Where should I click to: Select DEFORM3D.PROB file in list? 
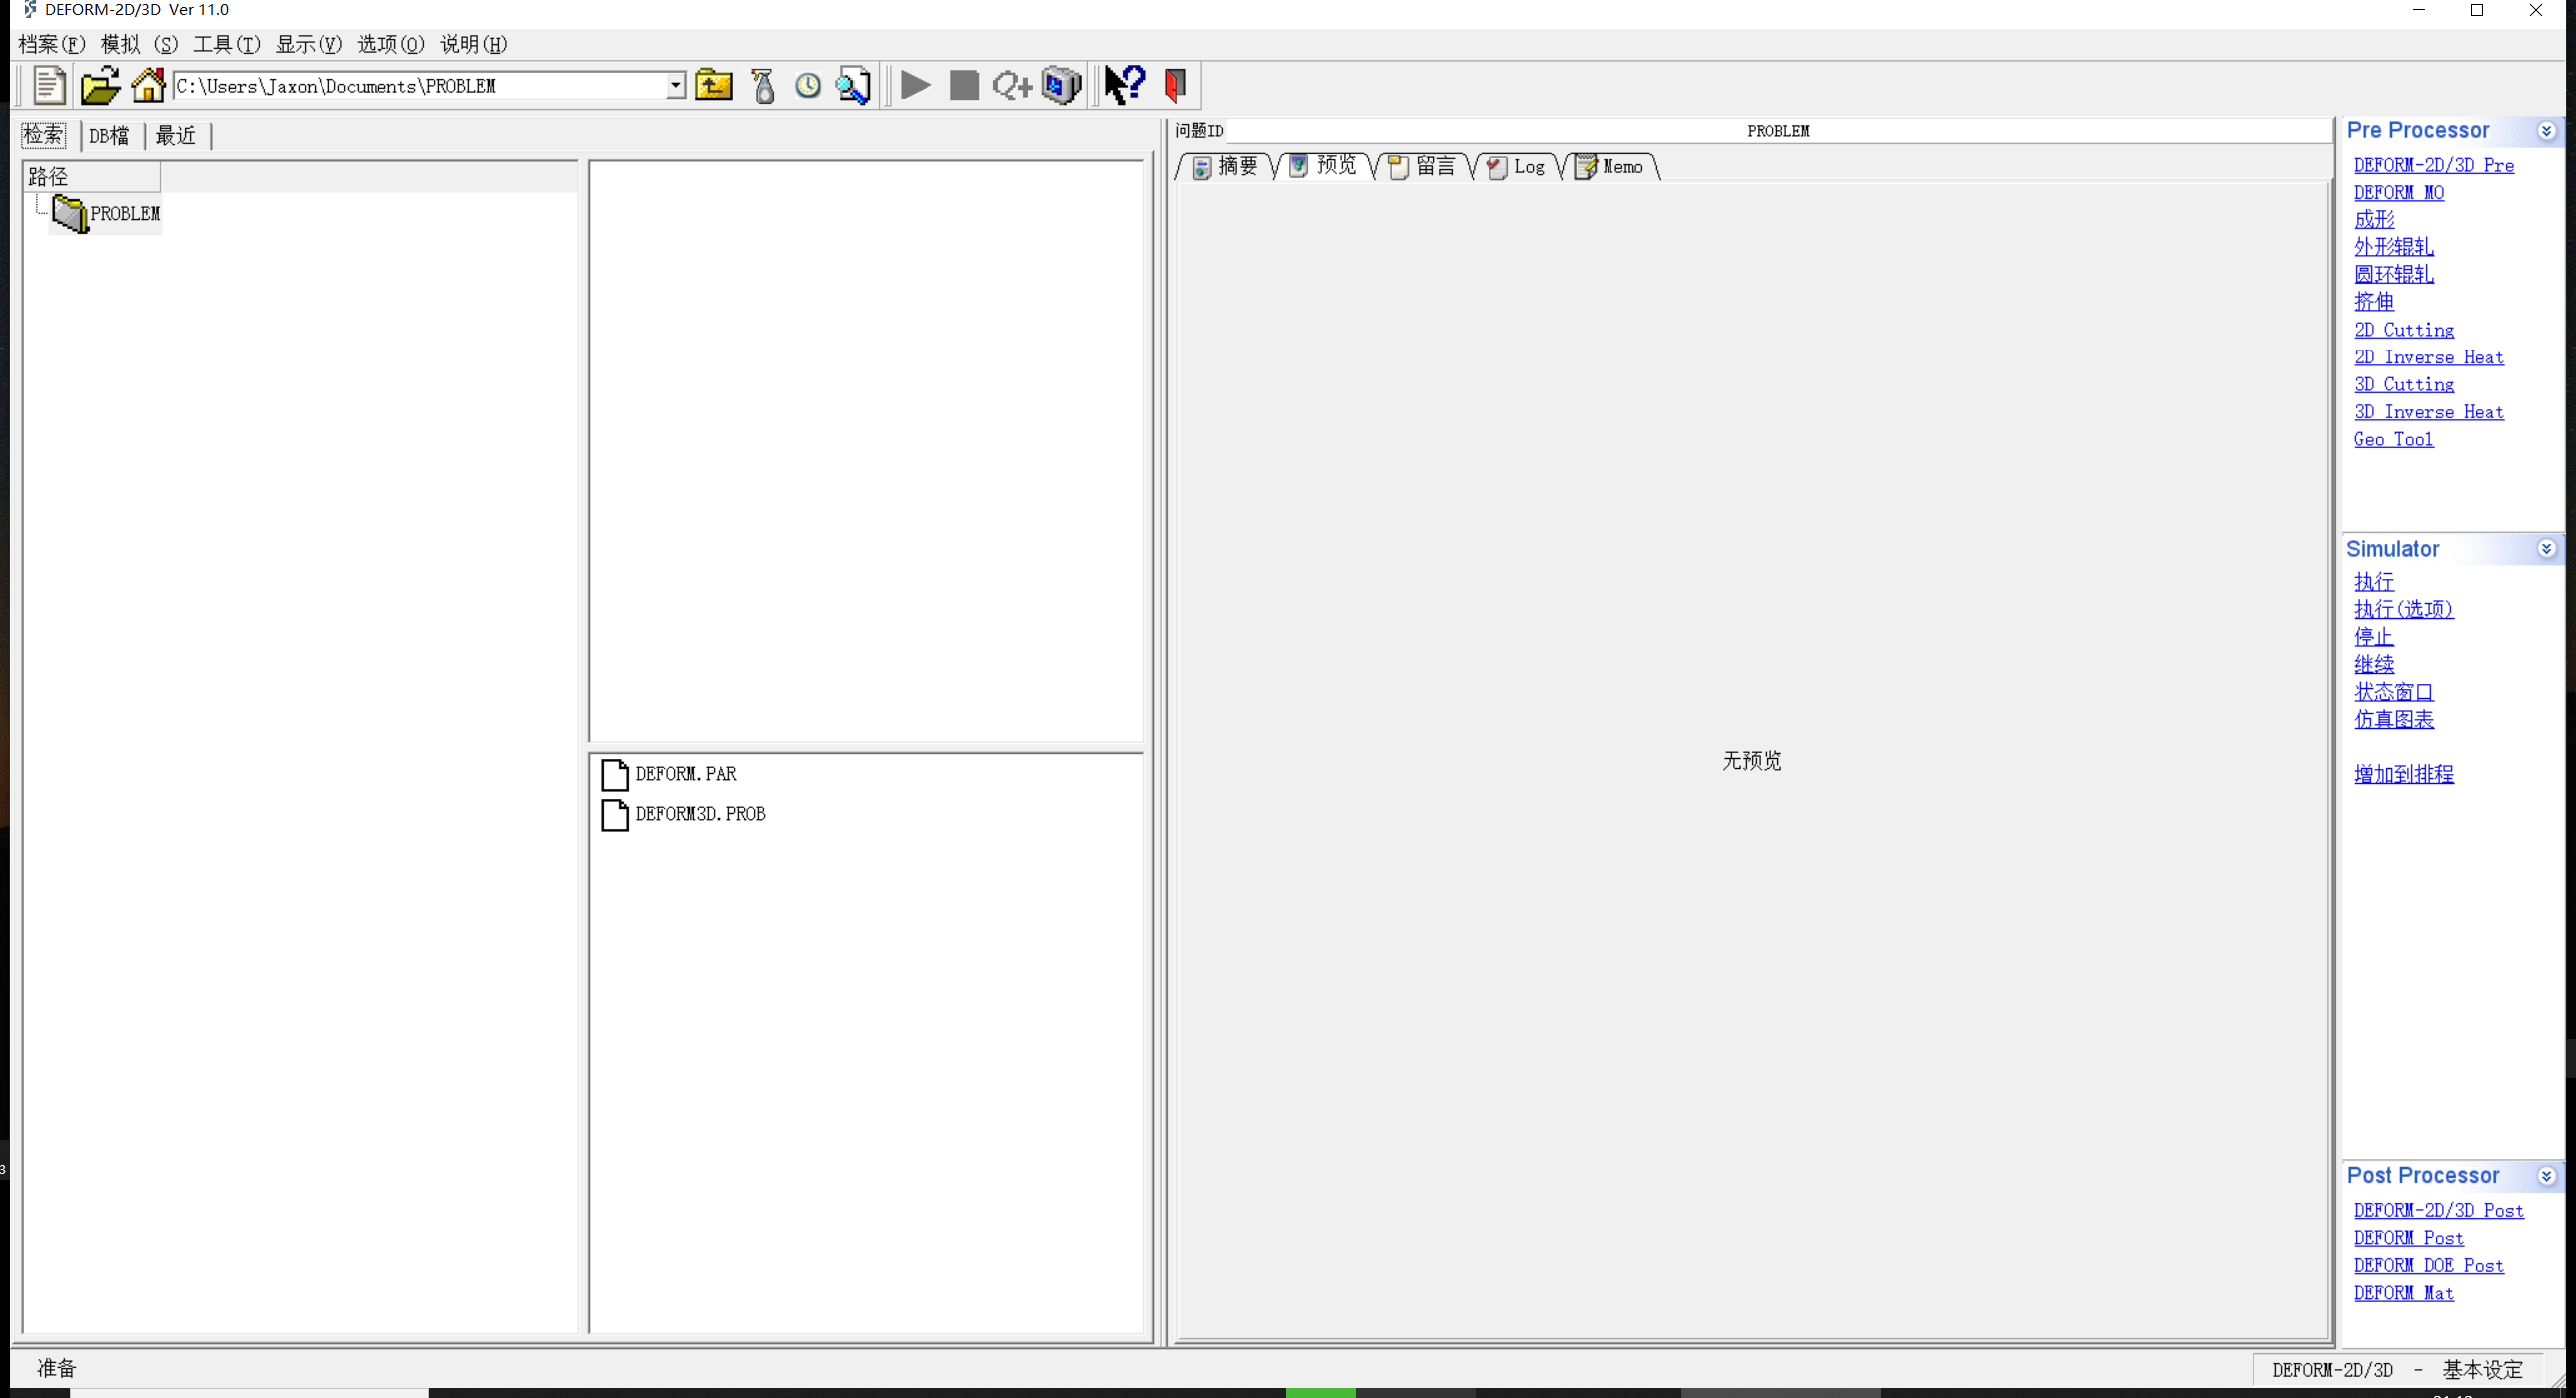(x=699, y=814)
